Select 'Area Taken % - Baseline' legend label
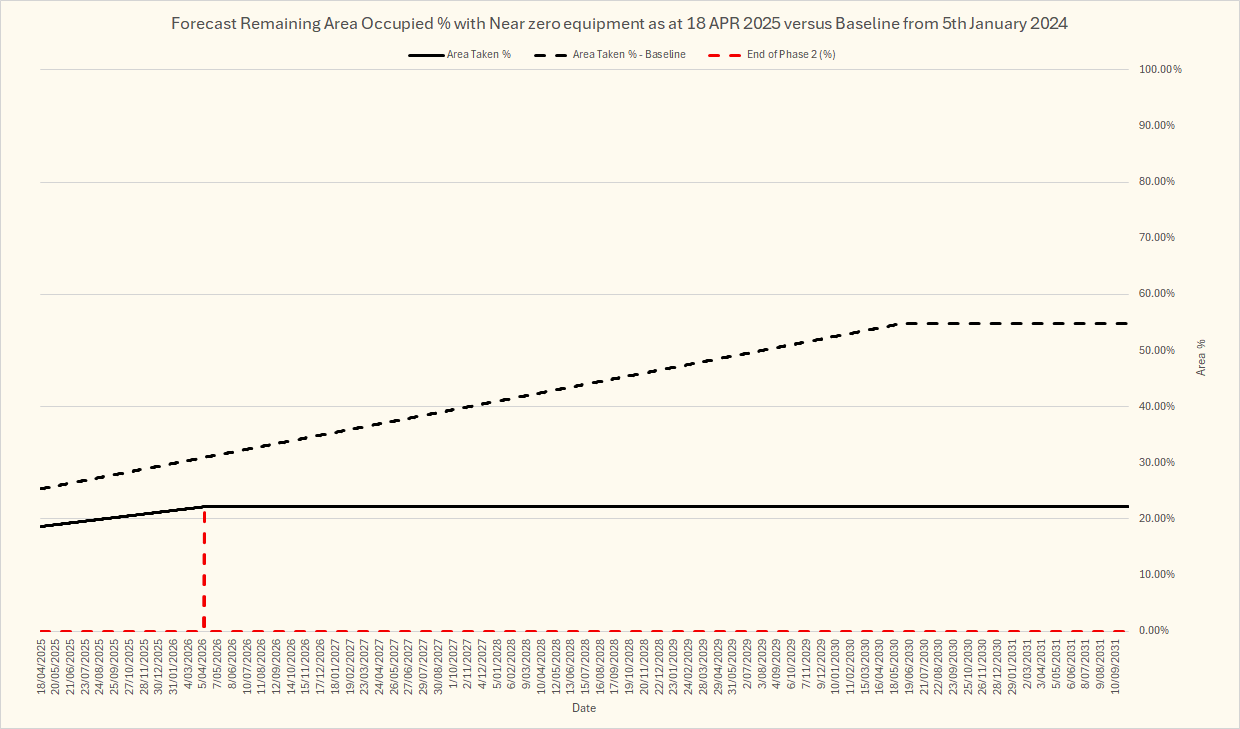Viewport: 1240px width, 729px height. pyautogui.click(x=628, y=54)
